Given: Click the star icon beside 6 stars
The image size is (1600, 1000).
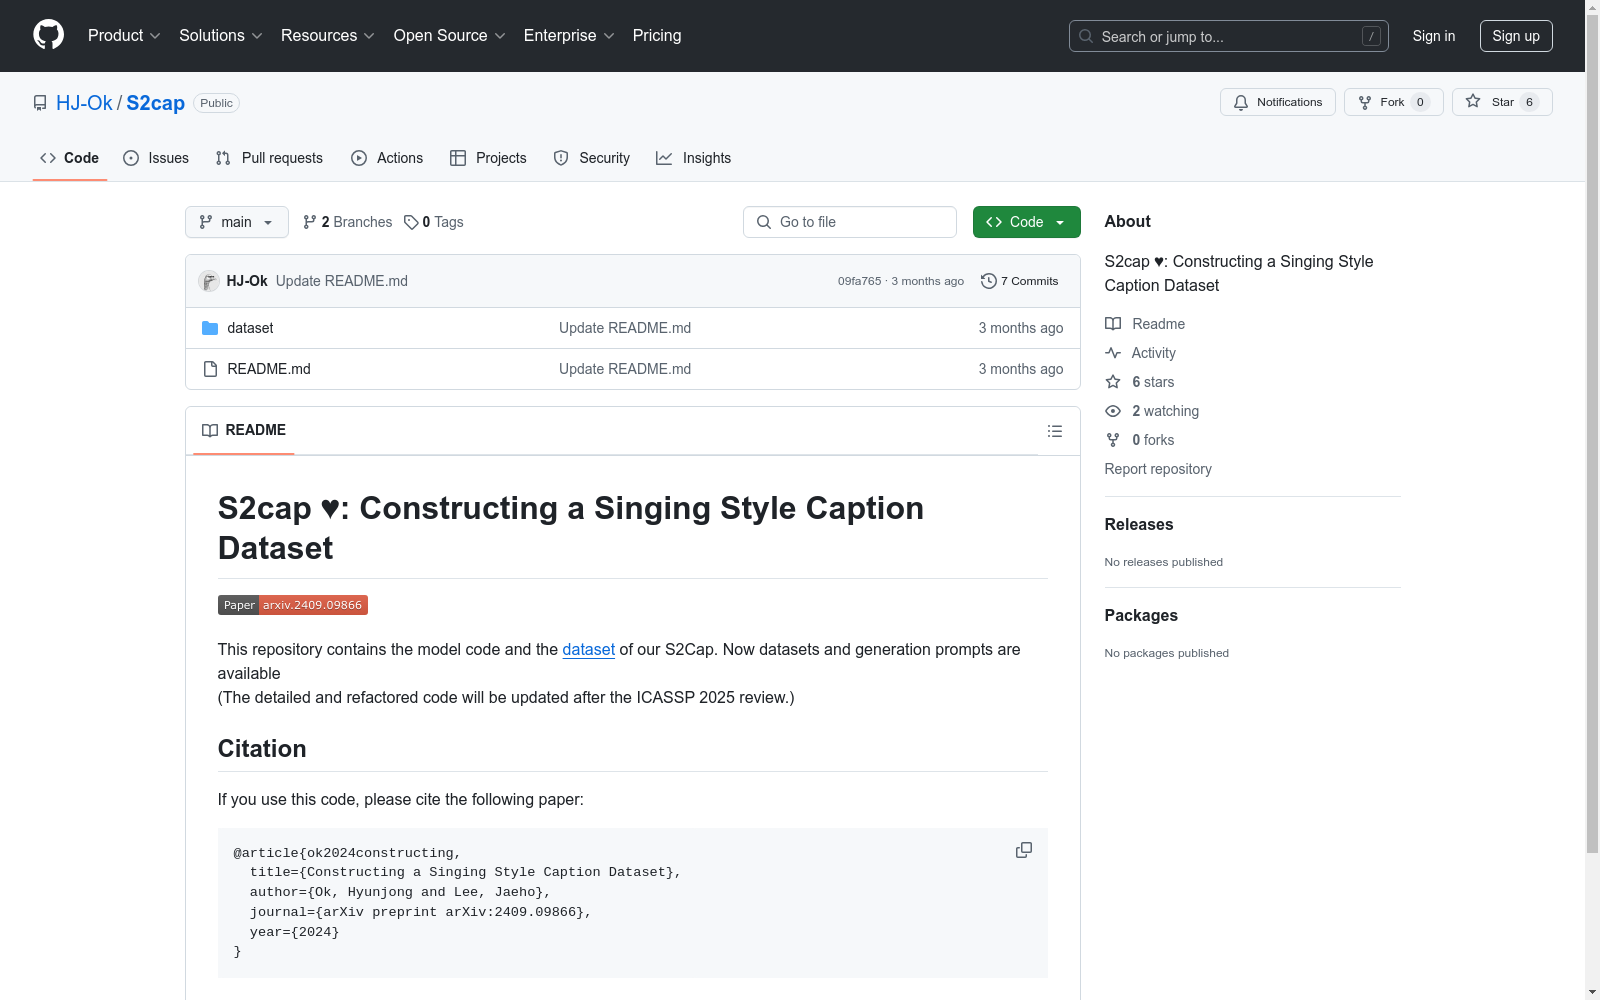Looking at the screenshot, I should pos(1113,382).
